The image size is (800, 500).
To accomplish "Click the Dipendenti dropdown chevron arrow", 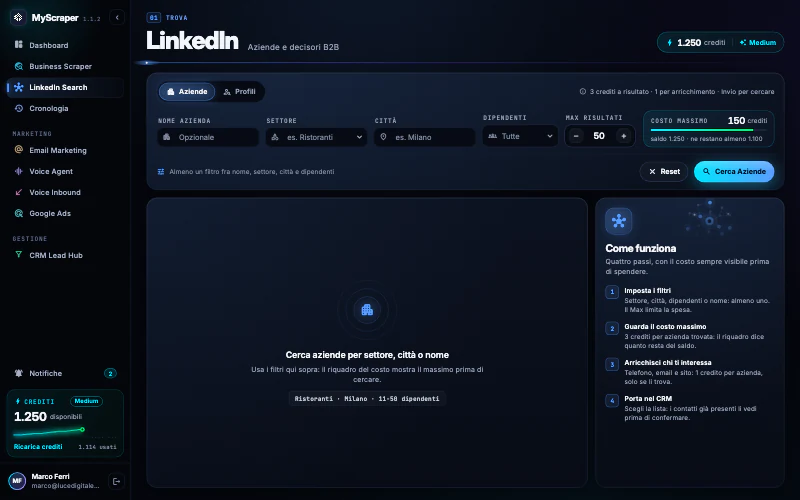I will pos(549,136).
